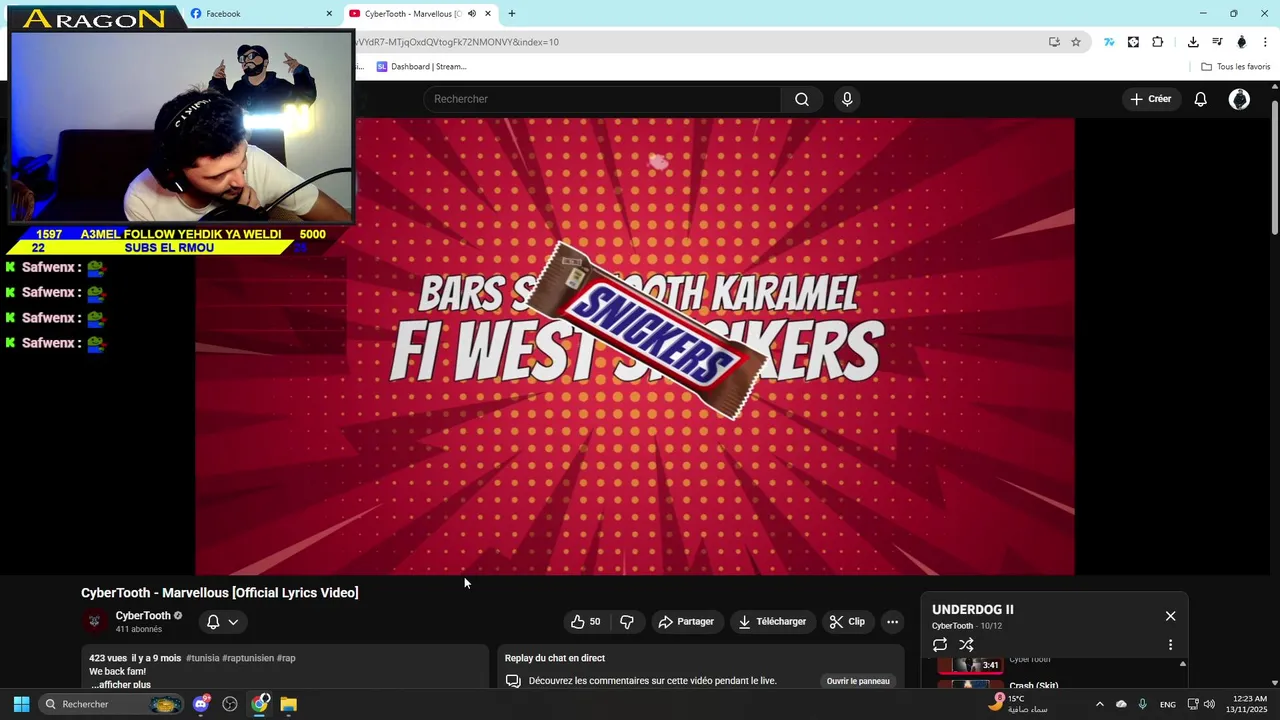The image size is (1280, 720).
Task: Play the 3:41 playlist video thumbnail
Action: (970, 665)
